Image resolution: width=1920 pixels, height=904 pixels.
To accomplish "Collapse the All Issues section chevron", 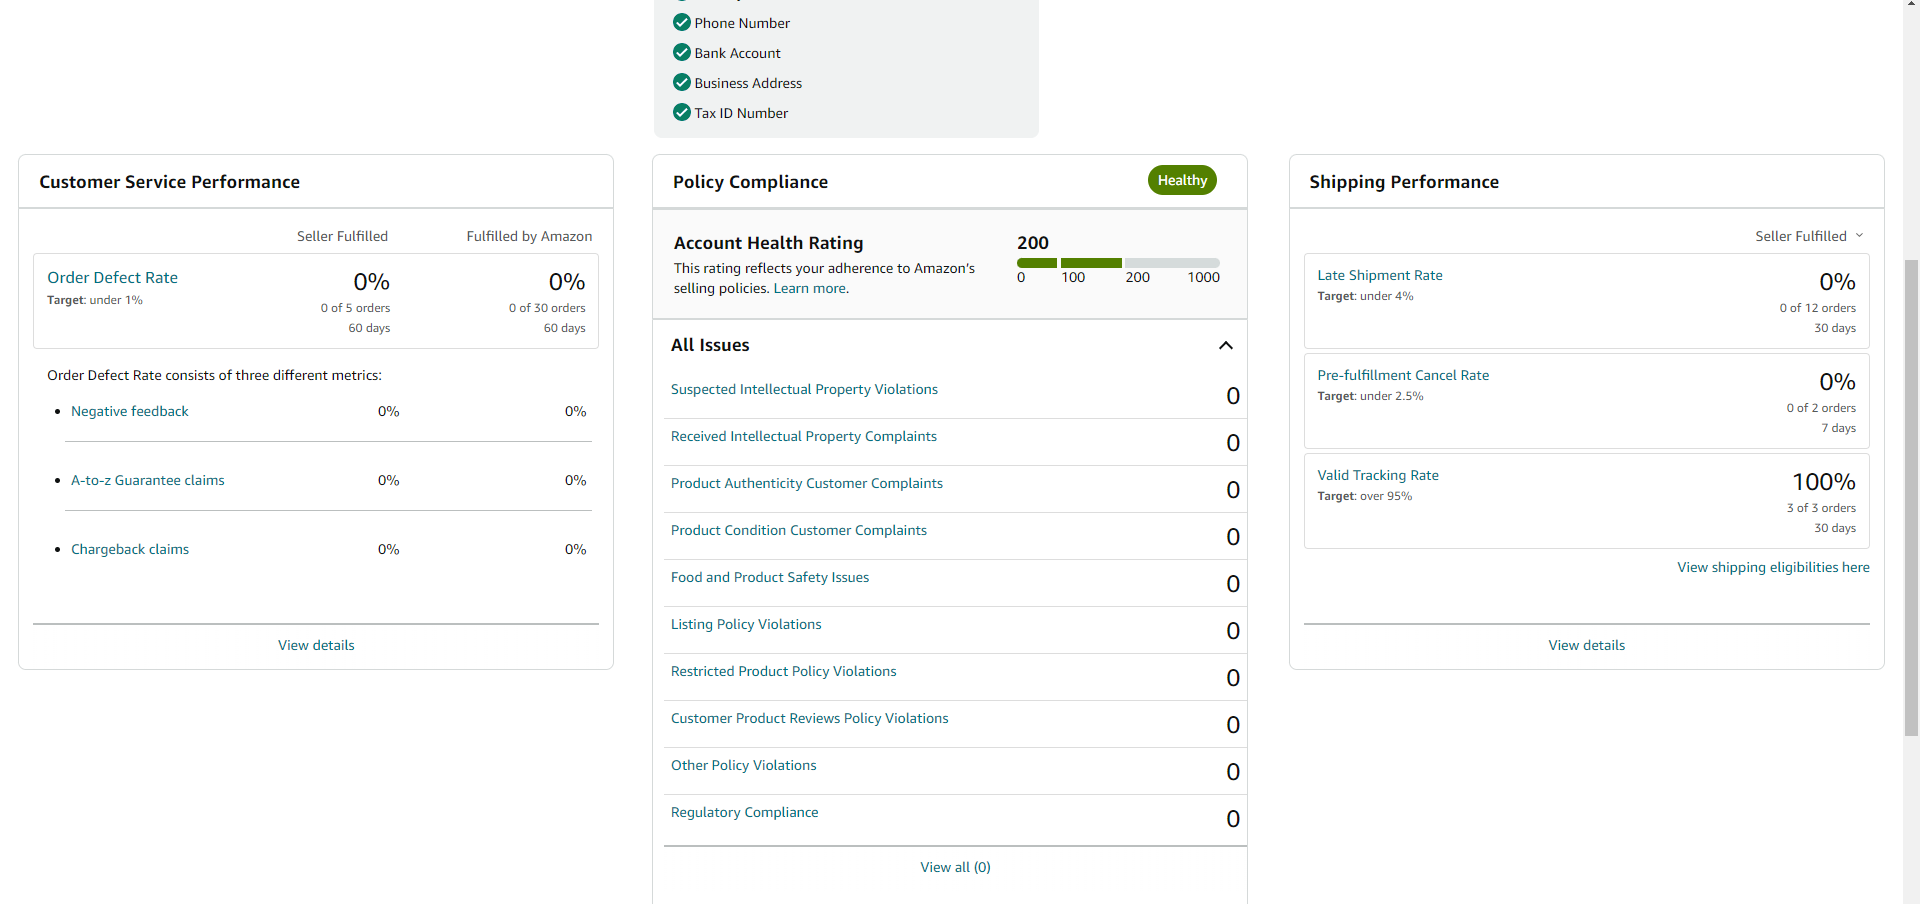I will [1226, 345].
